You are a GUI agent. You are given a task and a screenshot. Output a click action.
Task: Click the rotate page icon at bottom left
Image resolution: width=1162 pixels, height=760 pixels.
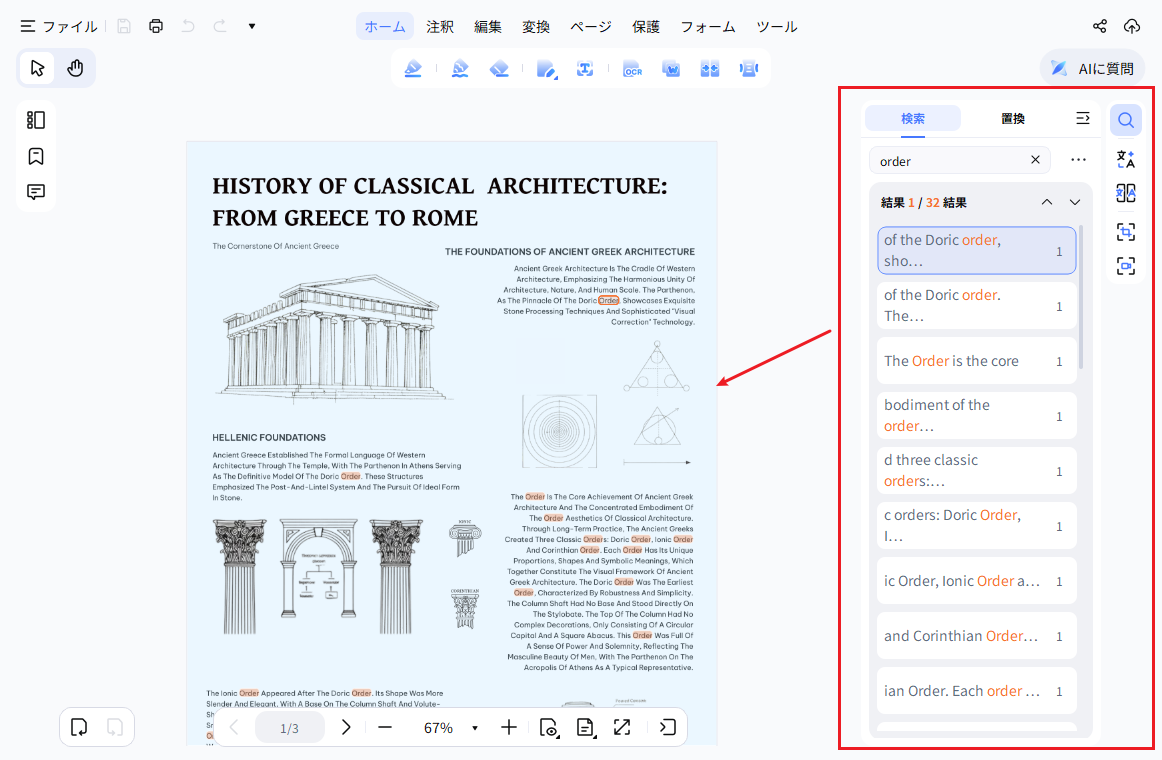[x=79, y=727]
